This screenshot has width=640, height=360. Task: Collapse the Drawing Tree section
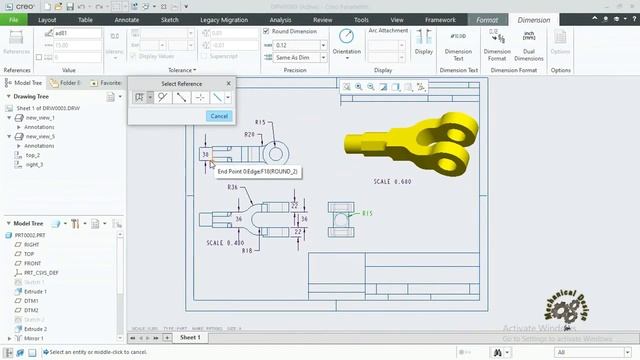pos(8,96)
